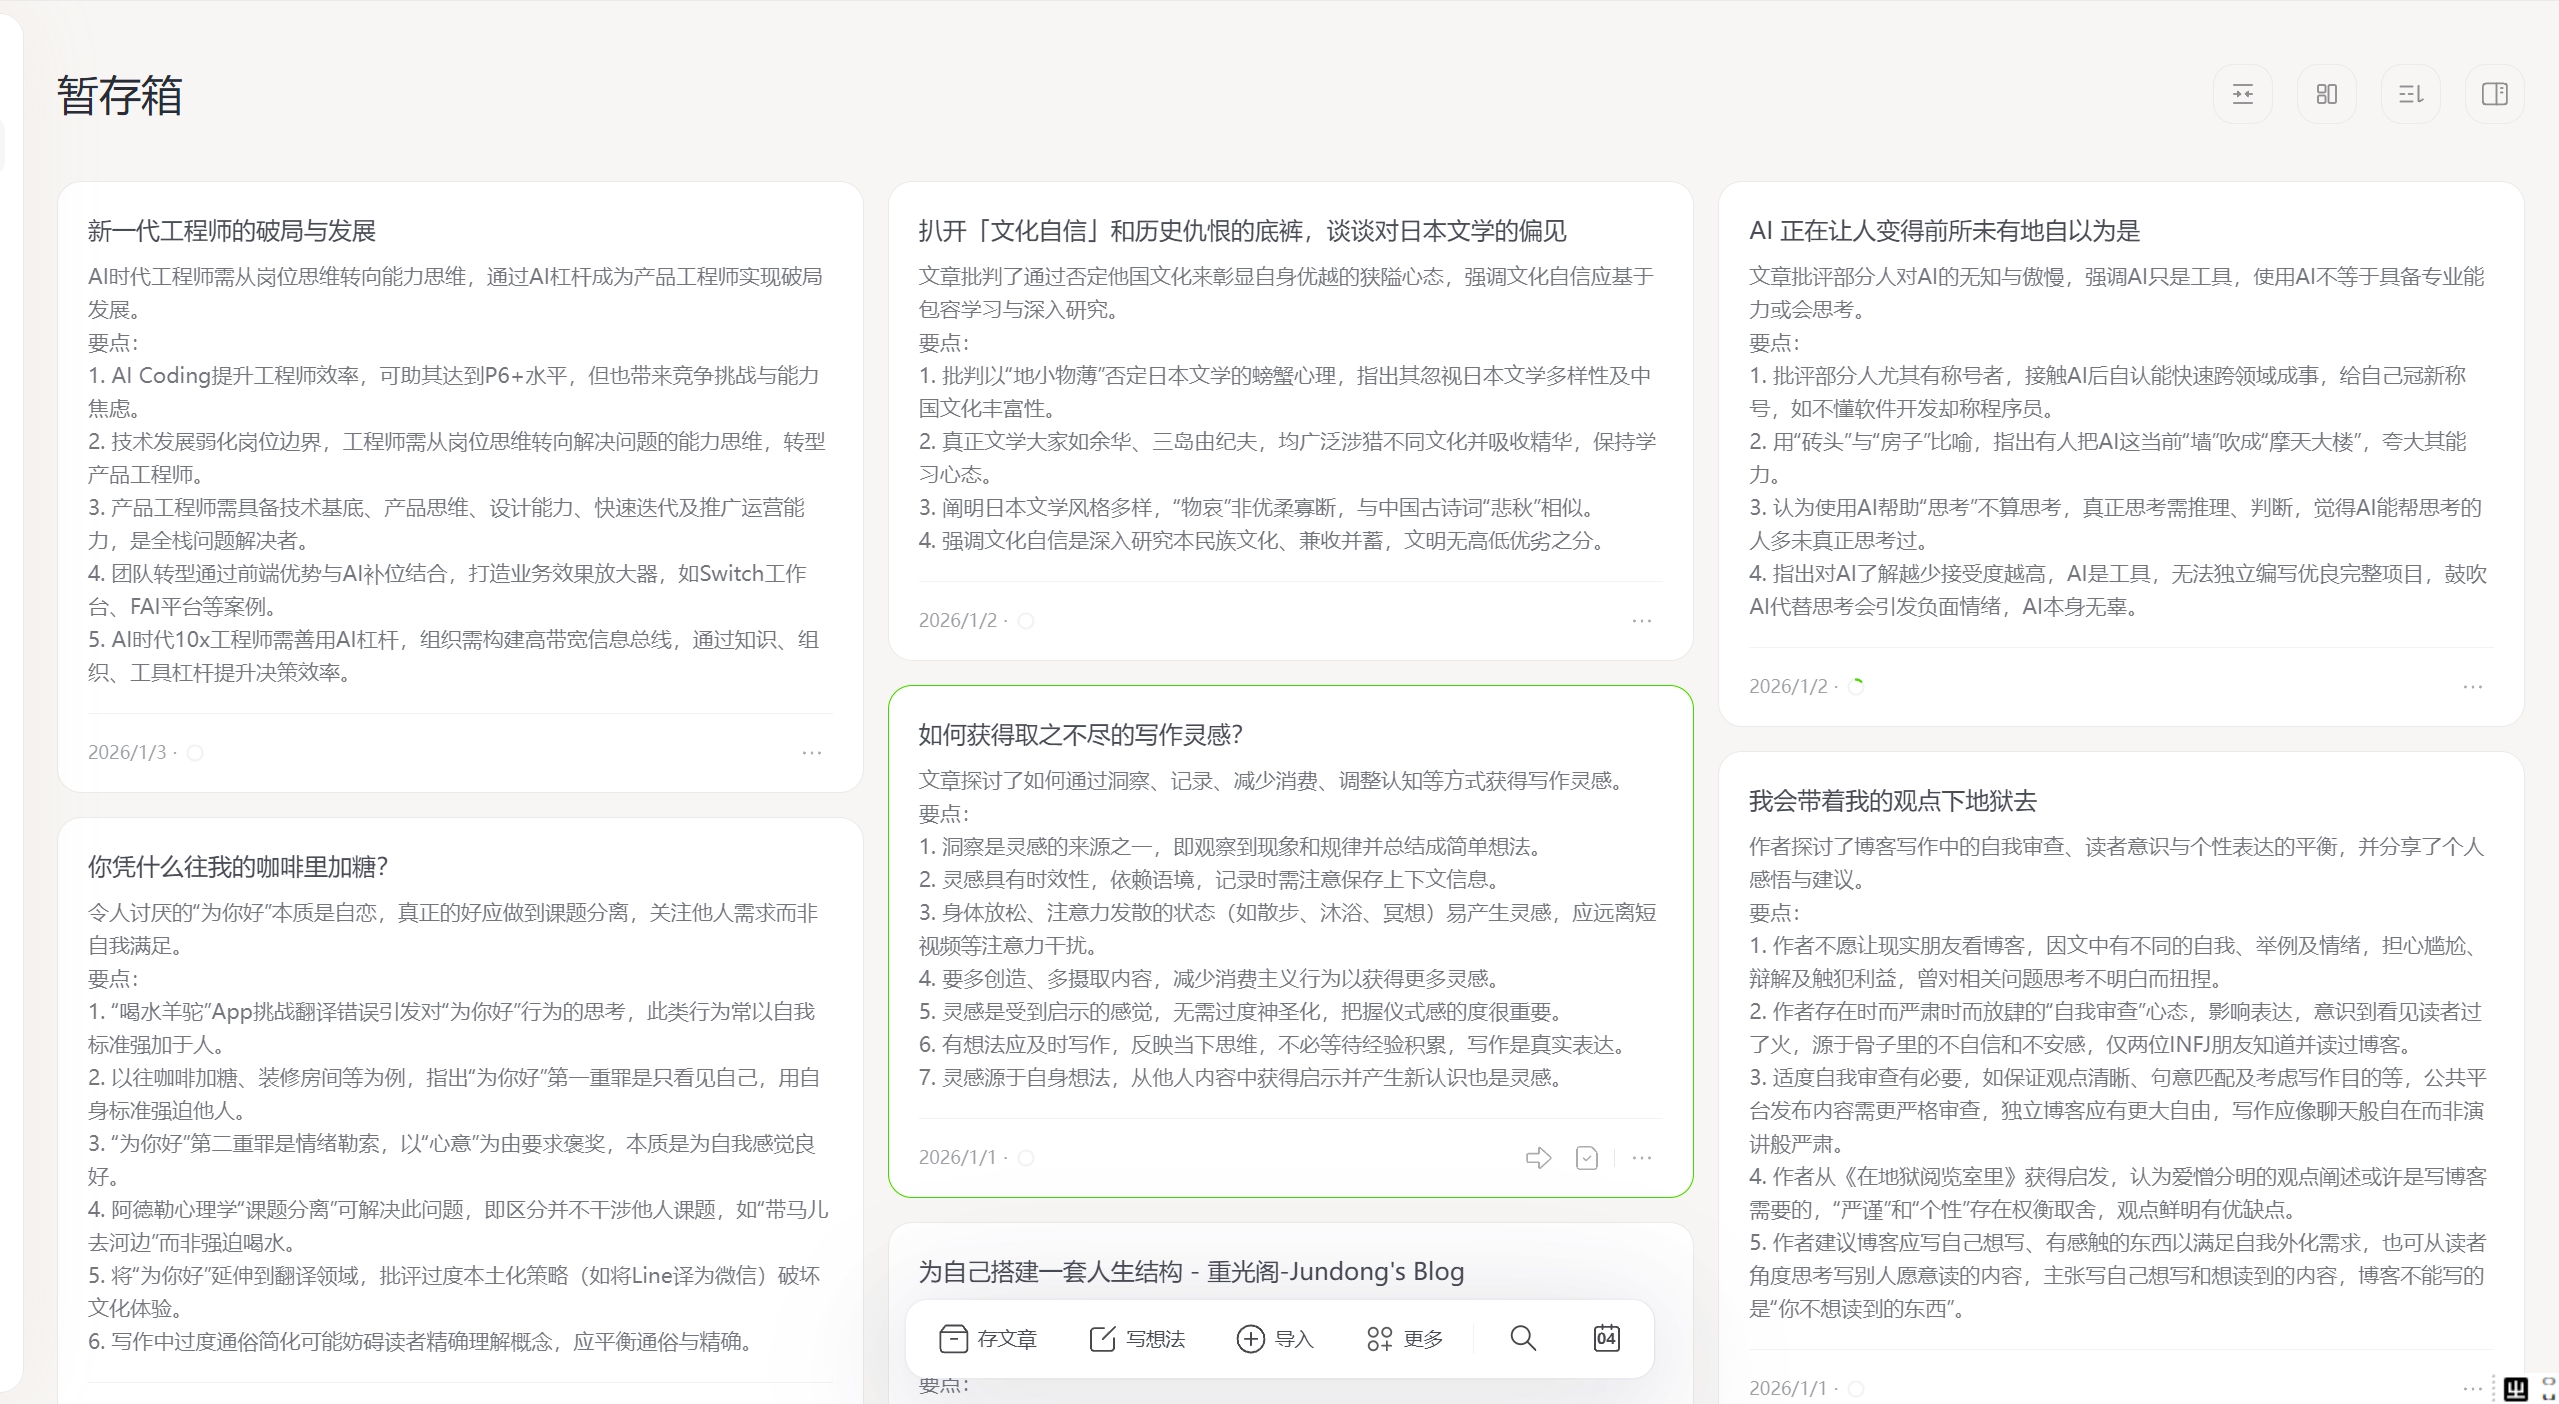Open the sort order icon at top right
The width and height of the screenshot is (2559, 1404).
coord(2410,93)
